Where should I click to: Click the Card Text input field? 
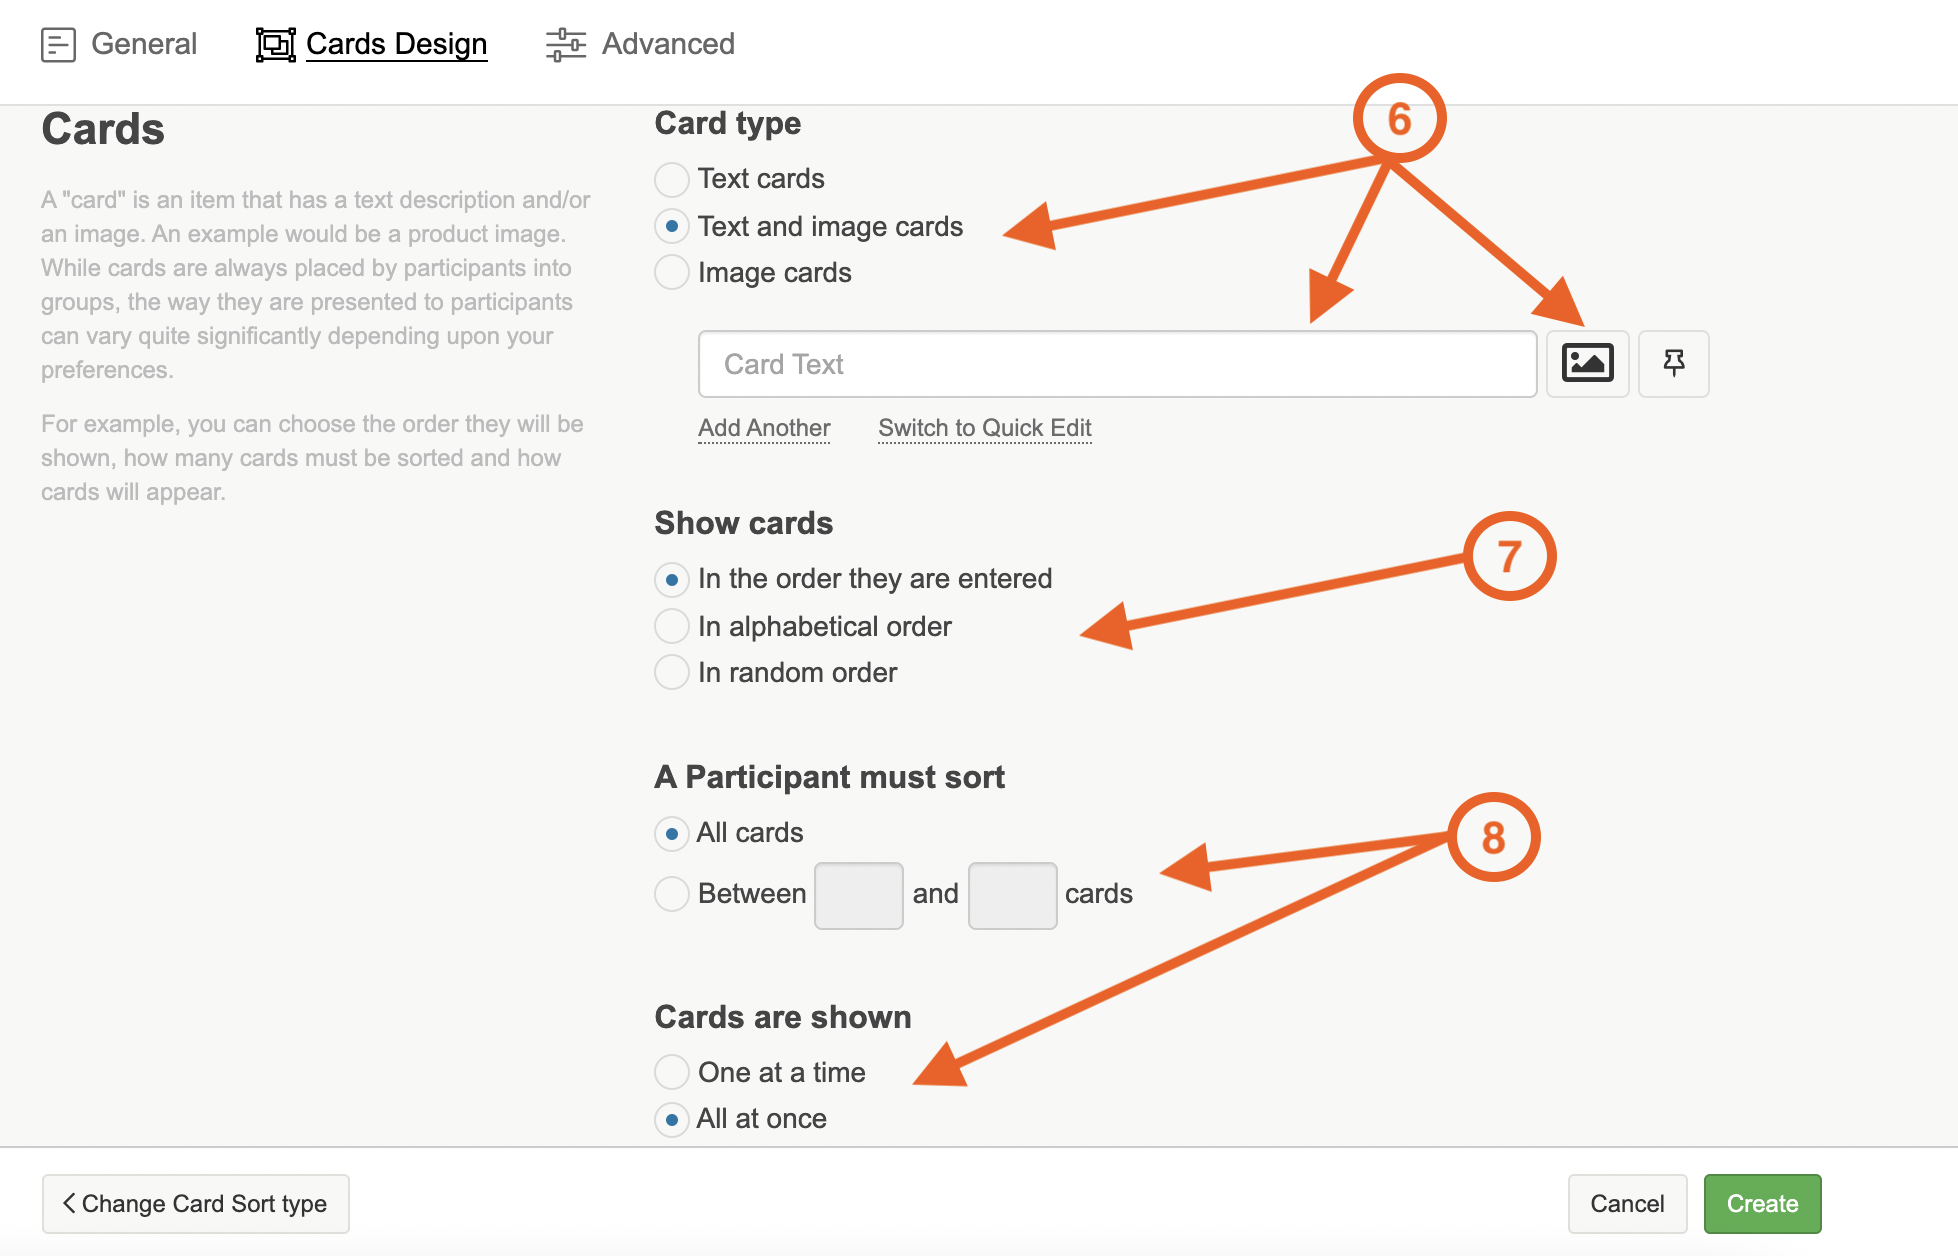[1117, 364]
